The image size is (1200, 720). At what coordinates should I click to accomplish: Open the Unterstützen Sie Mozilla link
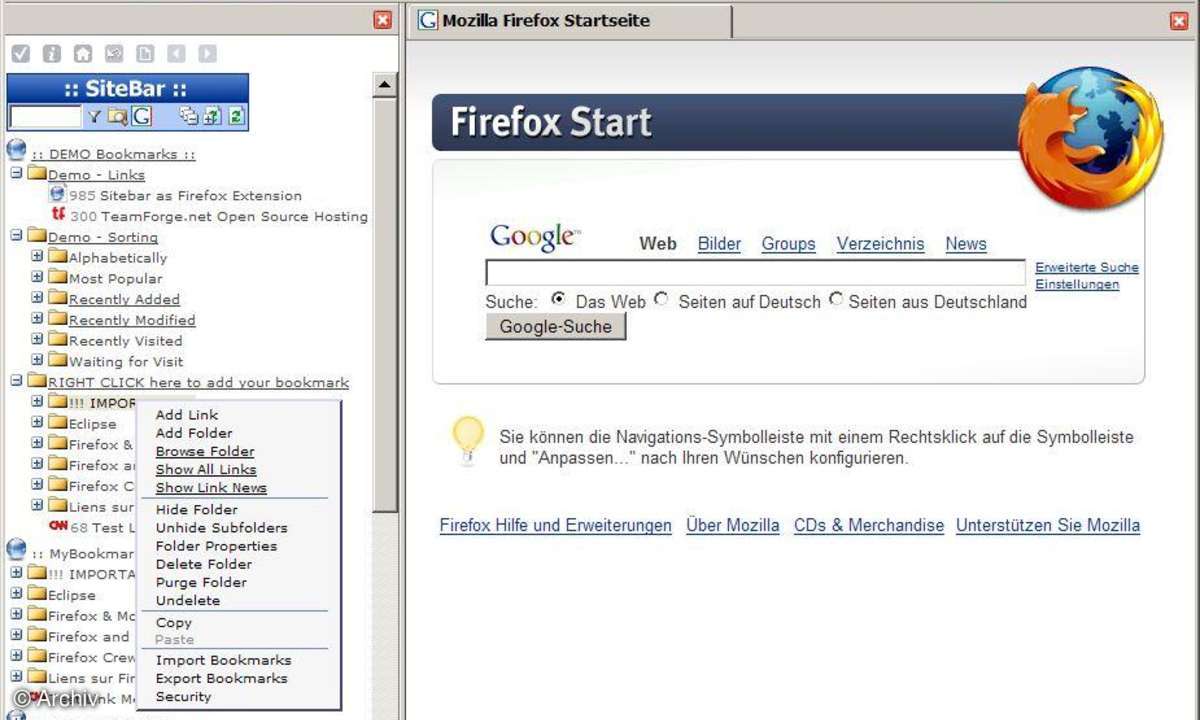click(1048, 525)
